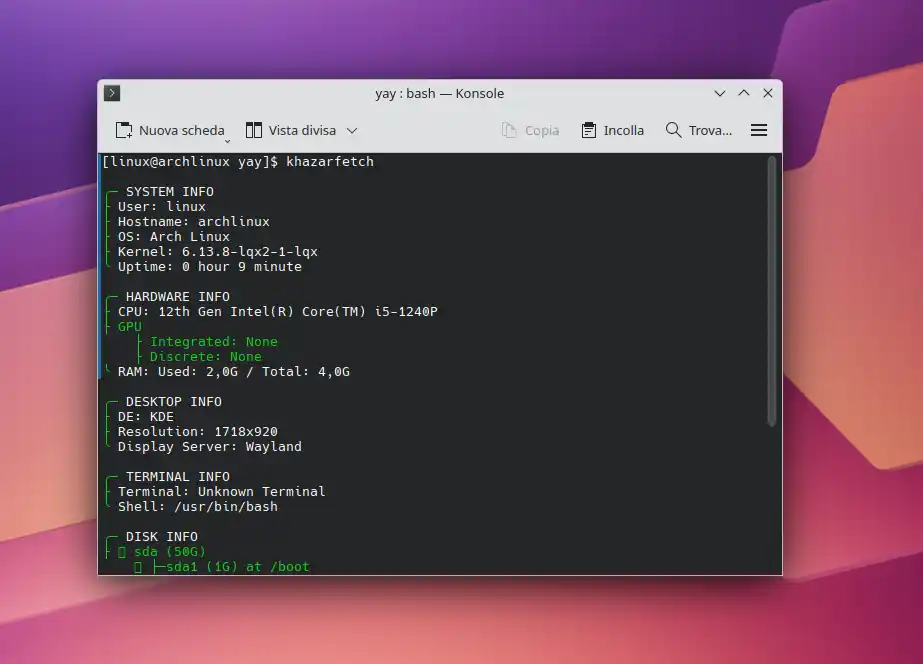This screenshot has height=664, width=923.
Task: Click the Kernel 6.13.8-lqx2-1-lqx line
Action: [218, 251]
